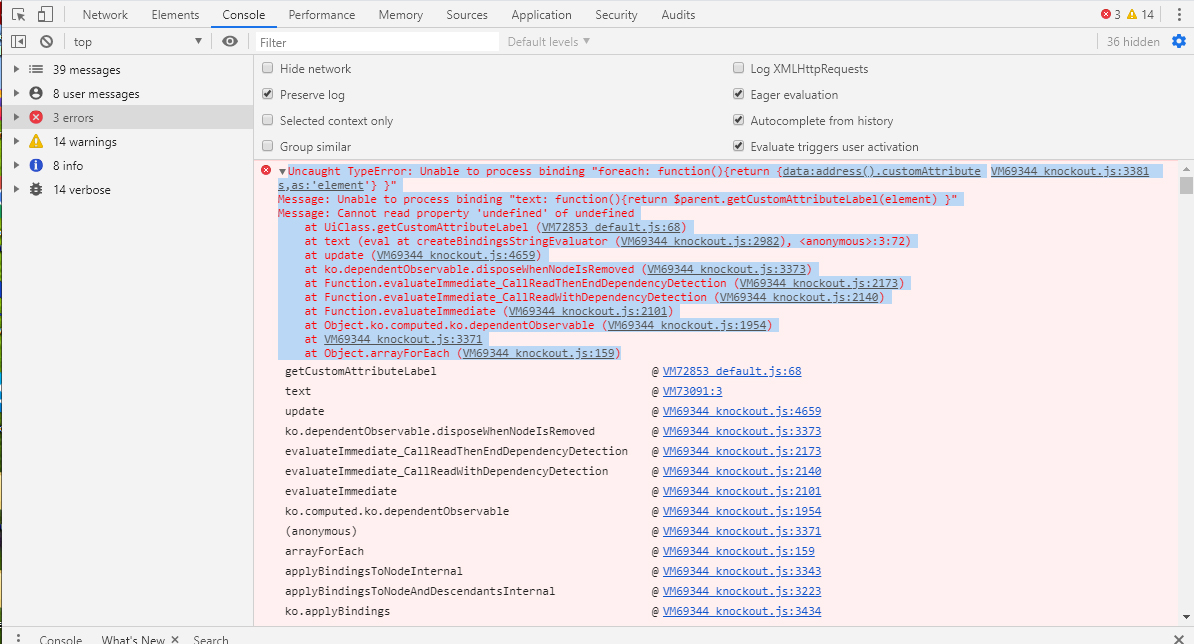Viewport: 1194px width, 644px height.
Task: Switch to the Network tab
Action: 105,15
